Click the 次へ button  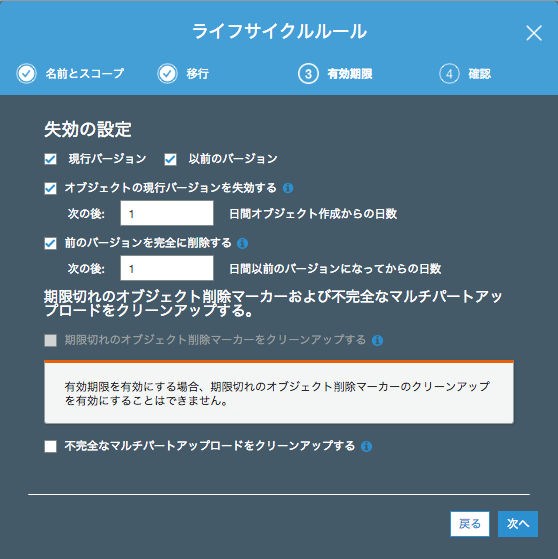click(x=518, y=524)
